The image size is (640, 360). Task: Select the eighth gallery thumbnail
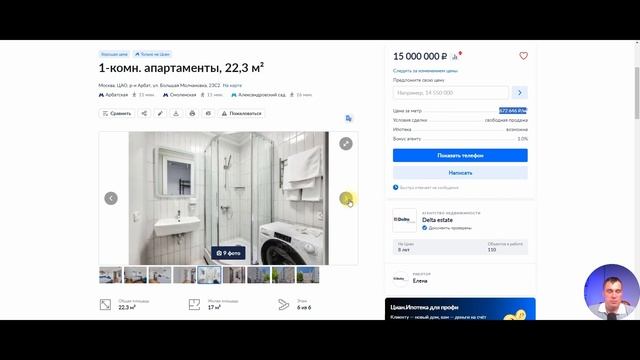pos(283,275)
